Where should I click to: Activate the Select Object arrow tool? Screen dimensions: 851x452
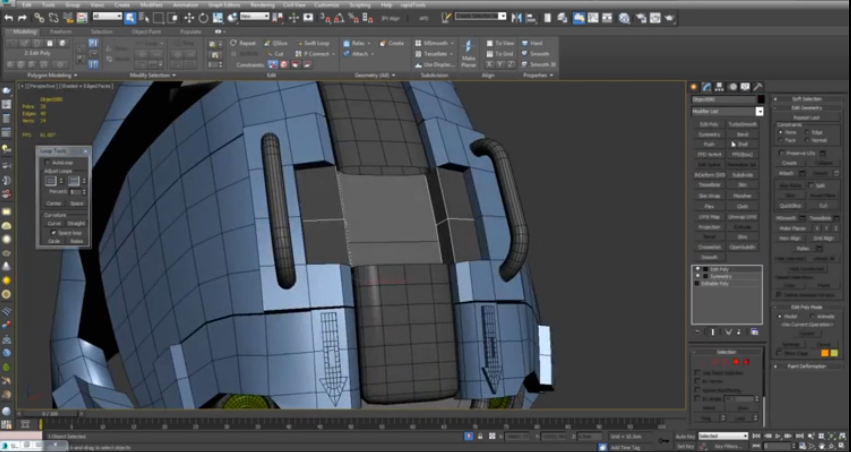(130, 18)
